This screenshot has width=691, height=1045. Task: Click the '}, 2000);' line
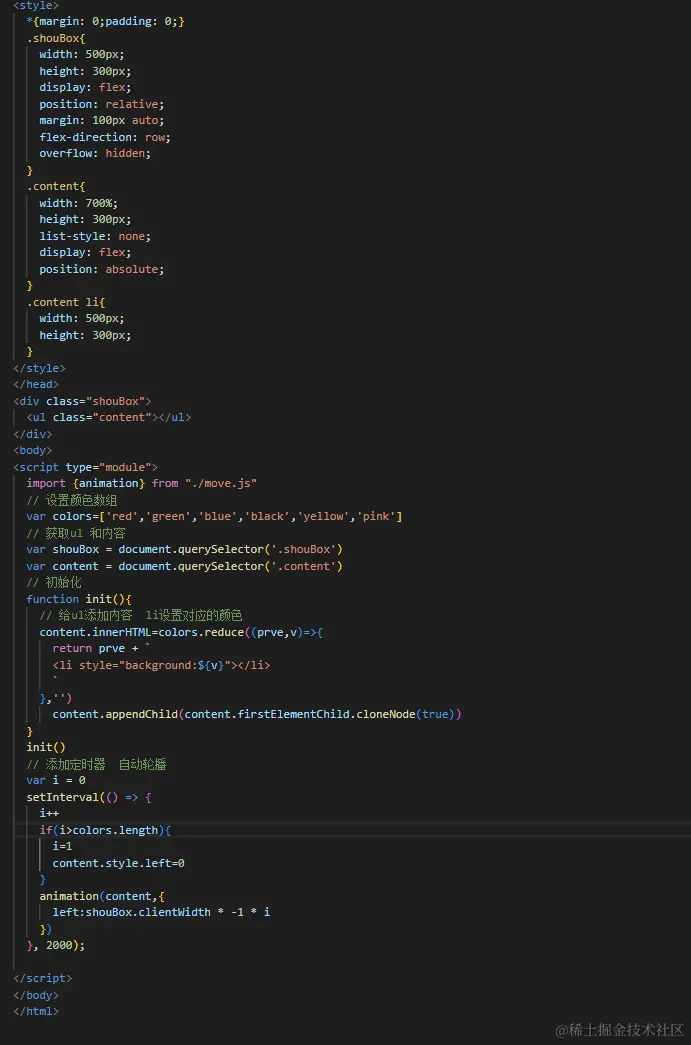[56, 945]
